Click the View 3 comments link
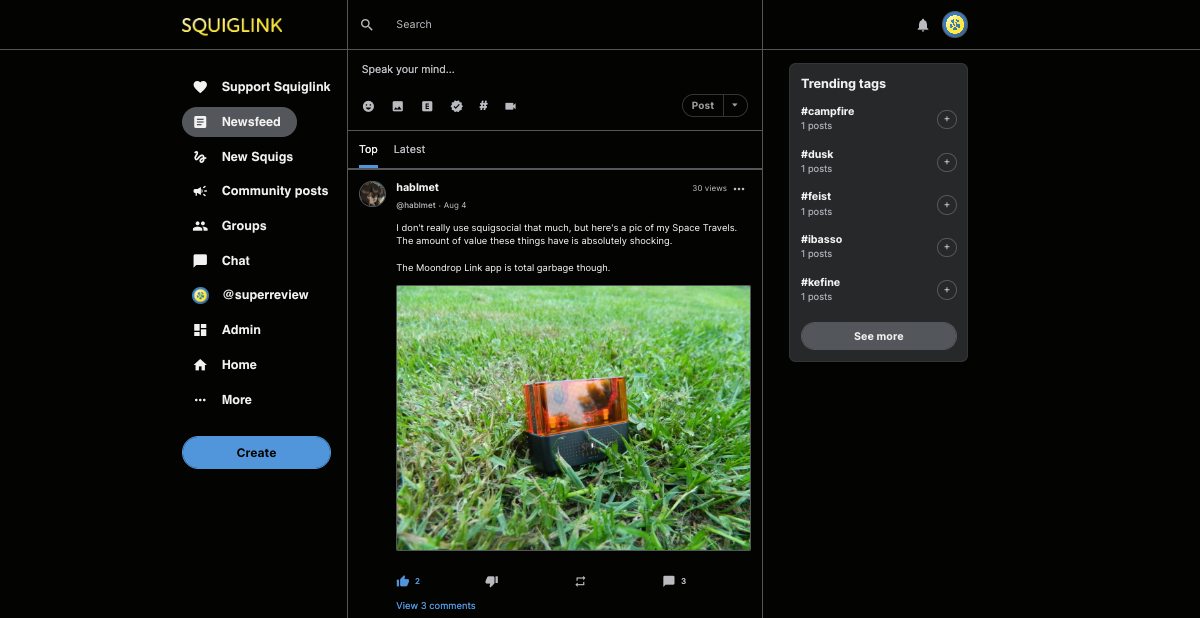1200x618 pixels. (x=436, y=606)
